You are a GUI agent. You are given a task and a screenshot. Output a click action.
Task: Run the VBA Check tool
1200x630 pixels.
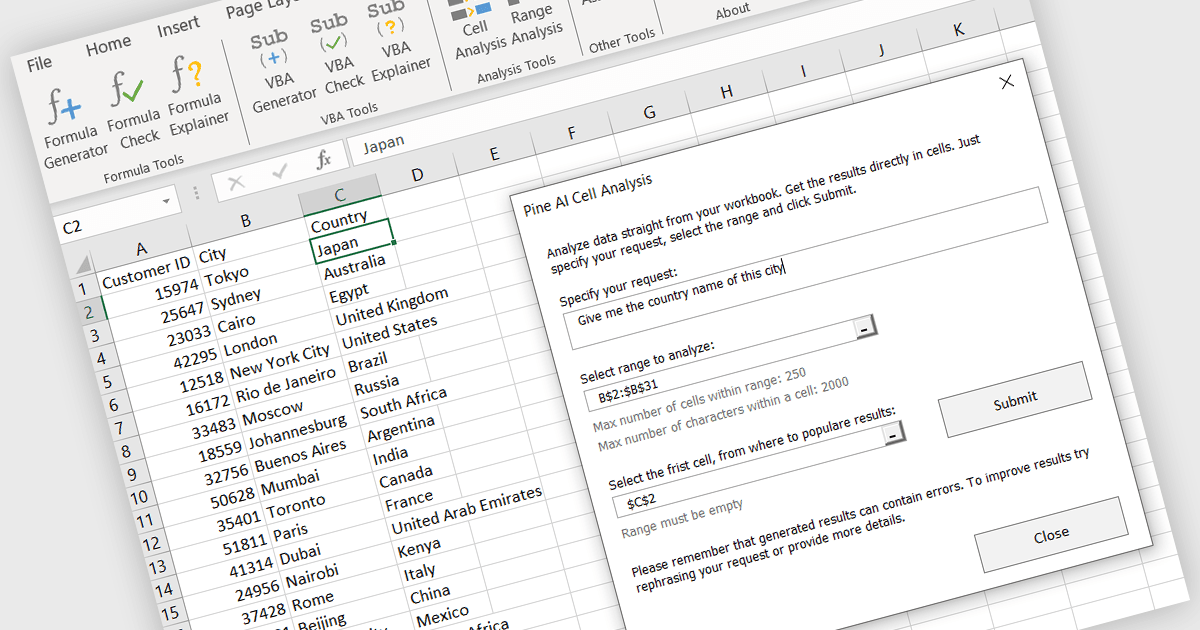(340, 56)
